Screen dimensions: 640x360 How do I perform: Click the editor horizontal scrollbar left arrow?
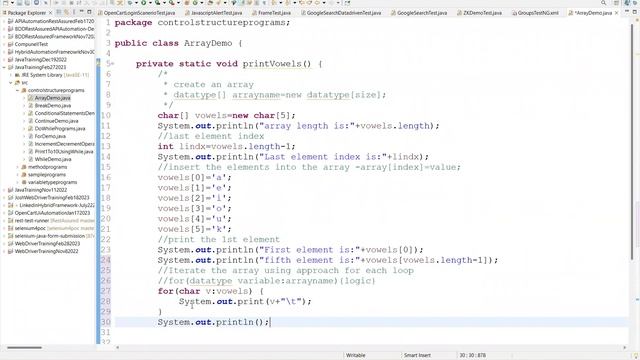[x=118, y=348]
